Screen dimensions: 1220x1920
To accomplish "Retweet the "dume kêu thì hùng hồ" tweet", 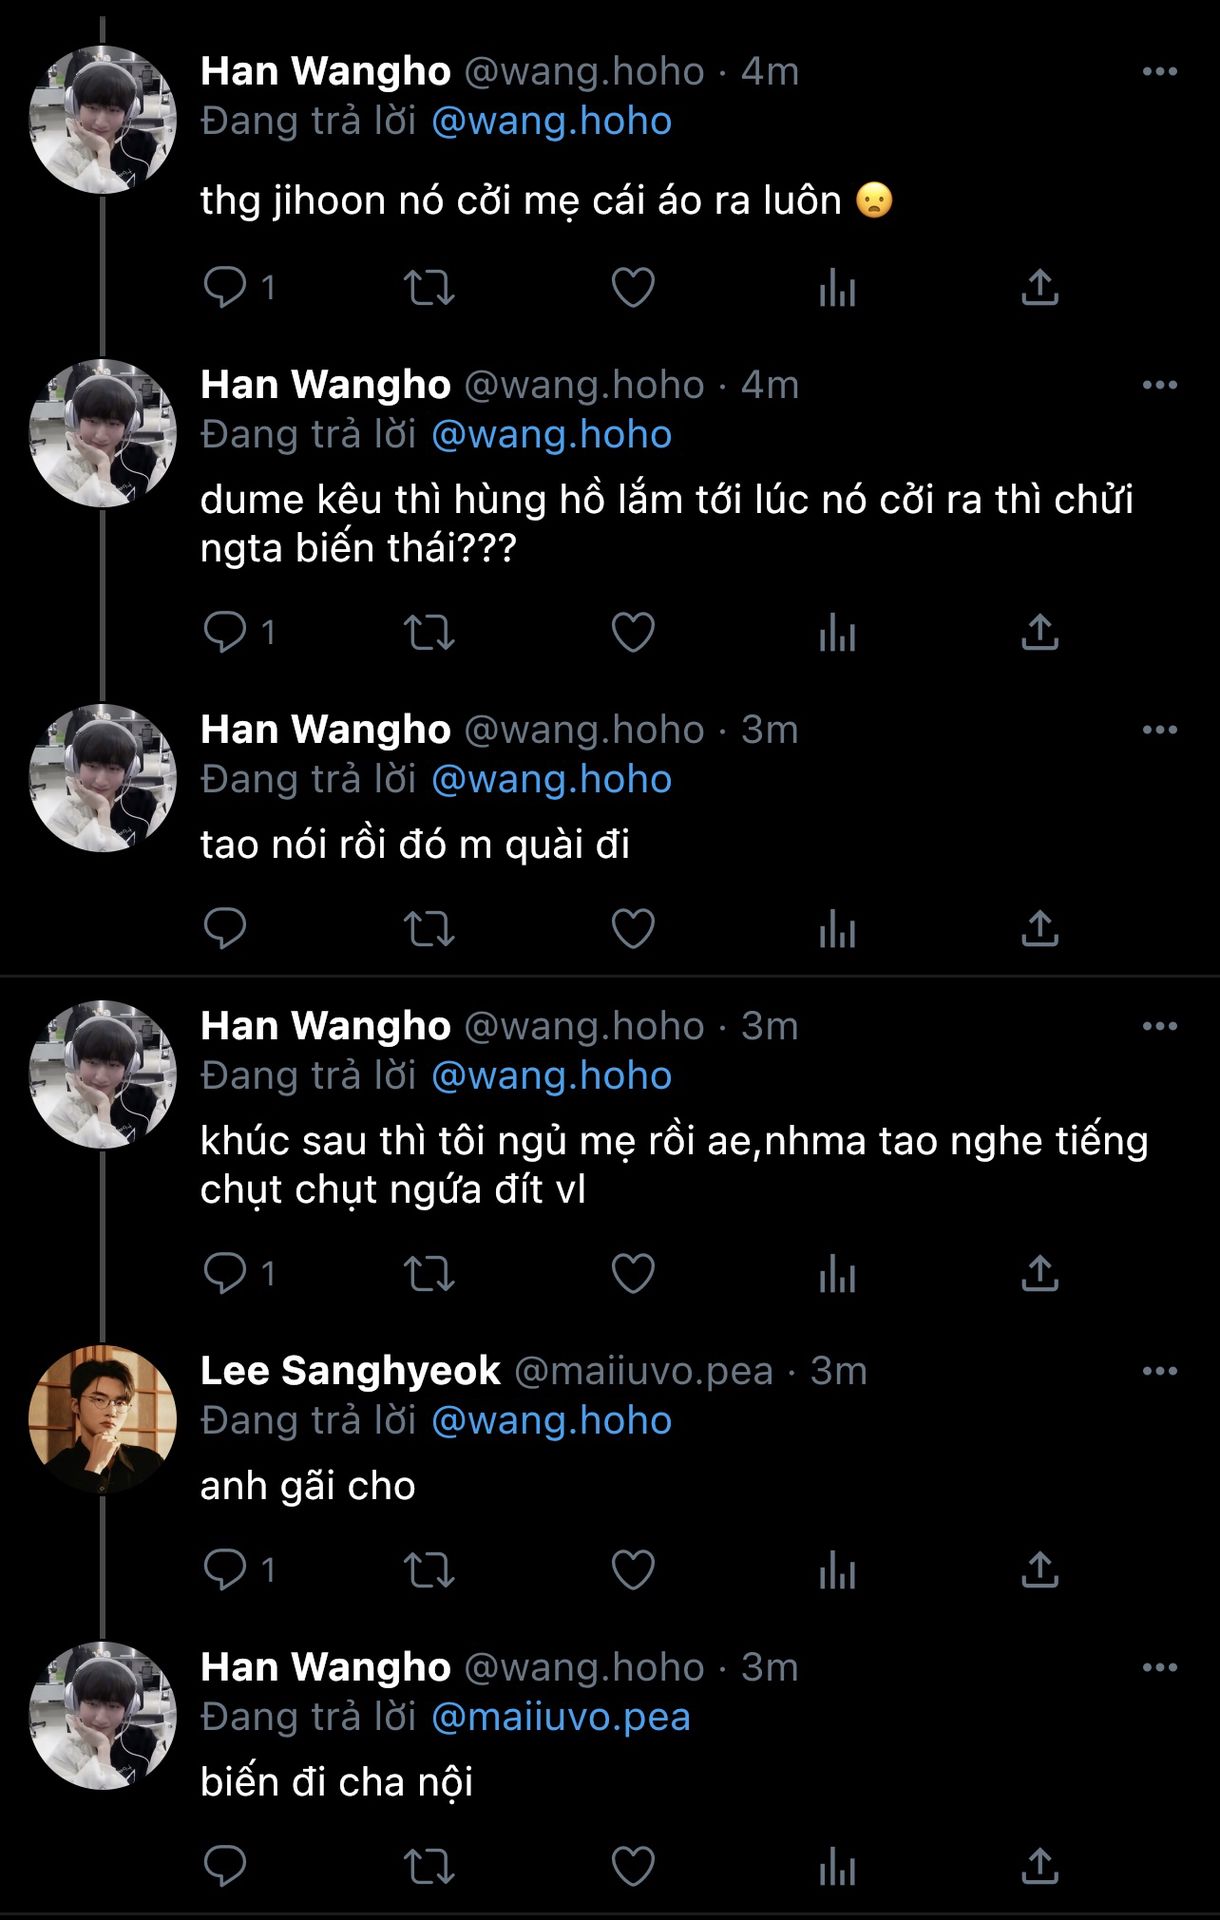I will [x=429, y=633].
